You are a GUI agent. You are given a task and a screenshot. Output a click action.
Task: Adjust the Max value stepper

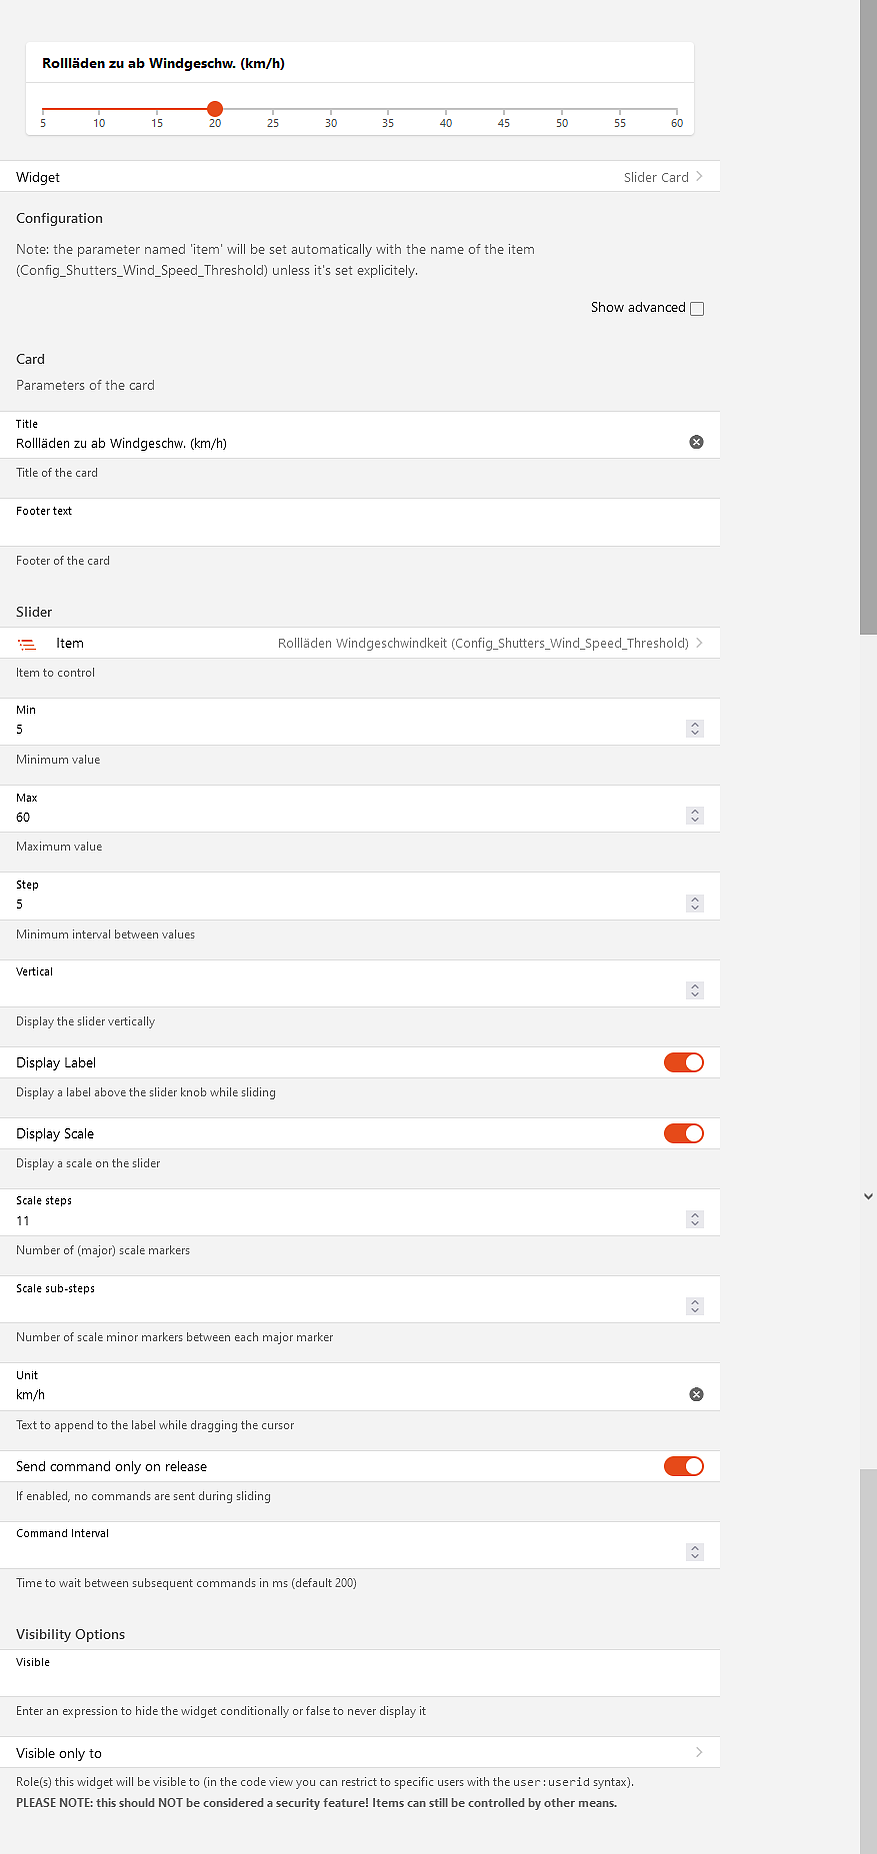click(695, 816)
